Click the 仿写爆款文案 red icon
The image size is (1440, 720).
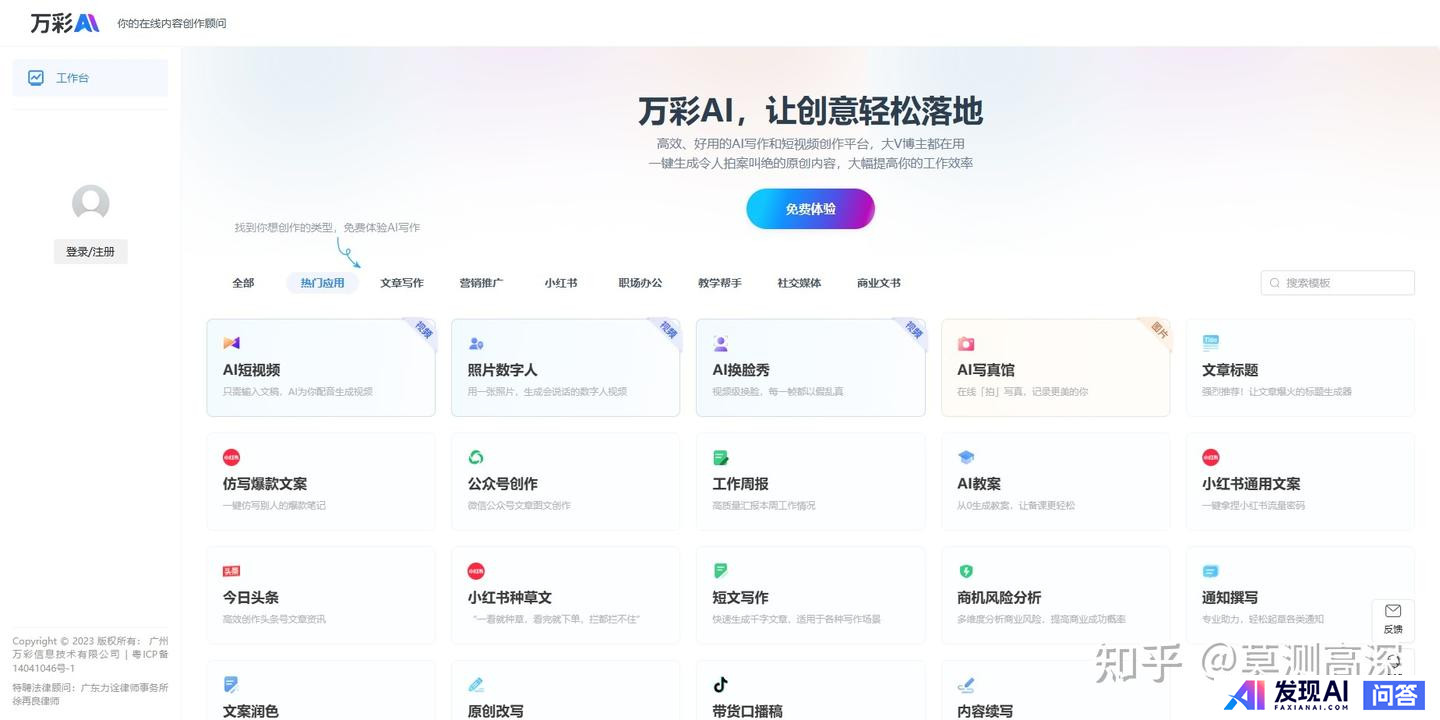point(231,457)
